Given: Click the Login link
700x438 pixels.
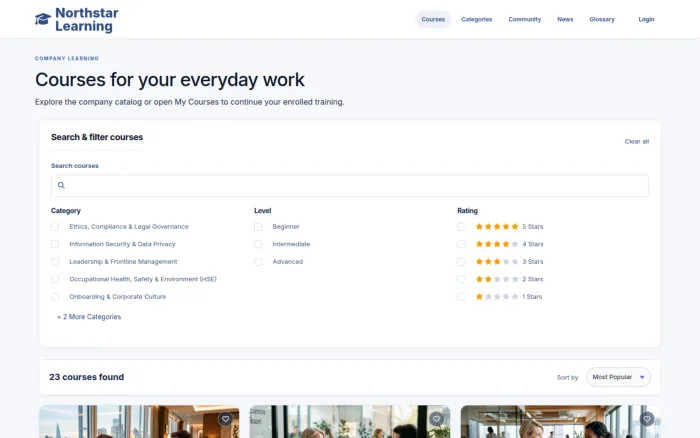Looking at the screenshot, I should click(646, 19).
